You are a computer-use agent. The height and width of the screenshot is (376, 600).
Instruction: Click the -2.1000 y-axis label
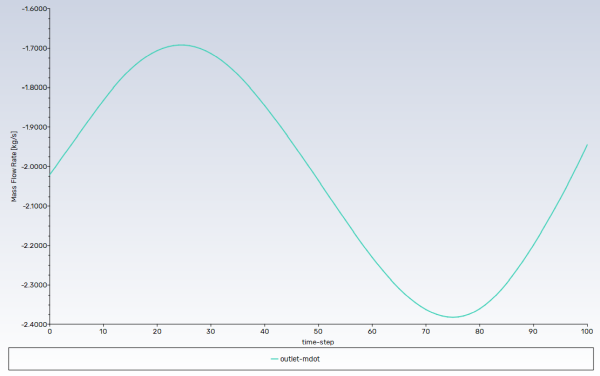34,206
